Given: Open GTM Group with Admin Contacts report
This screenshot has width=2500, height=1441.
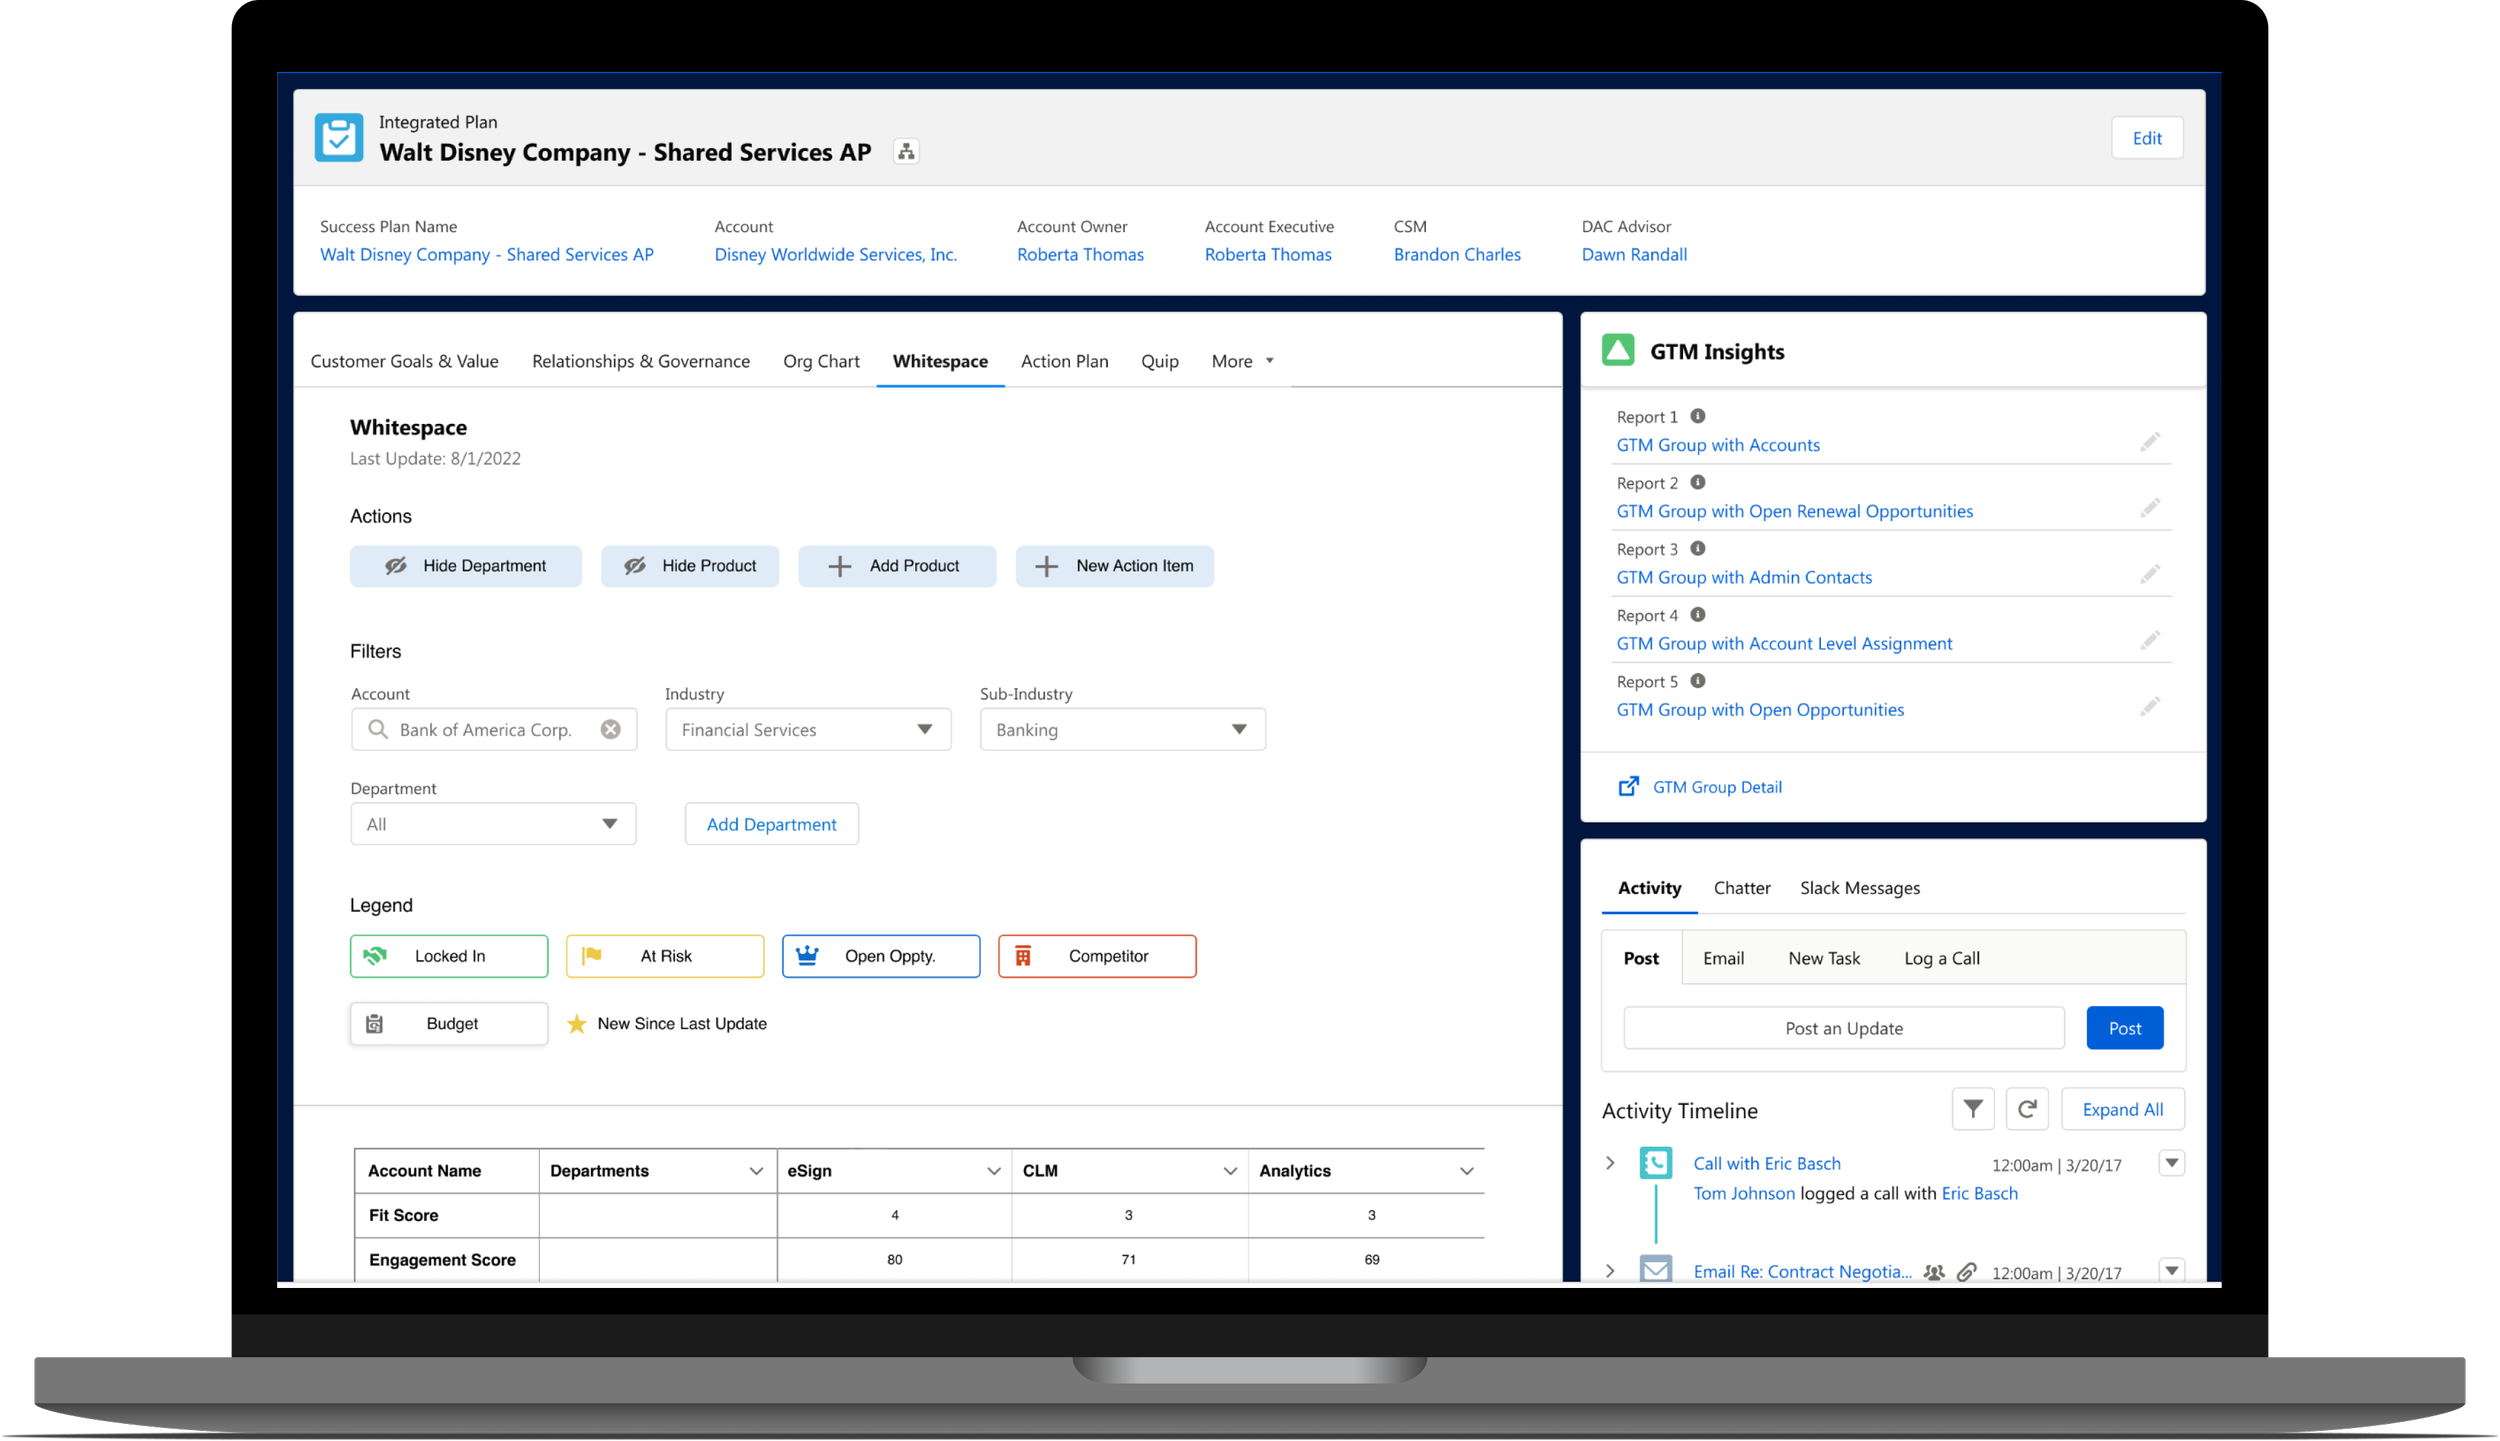Looking at the screenshot, I should click(x=1743, y=577).
